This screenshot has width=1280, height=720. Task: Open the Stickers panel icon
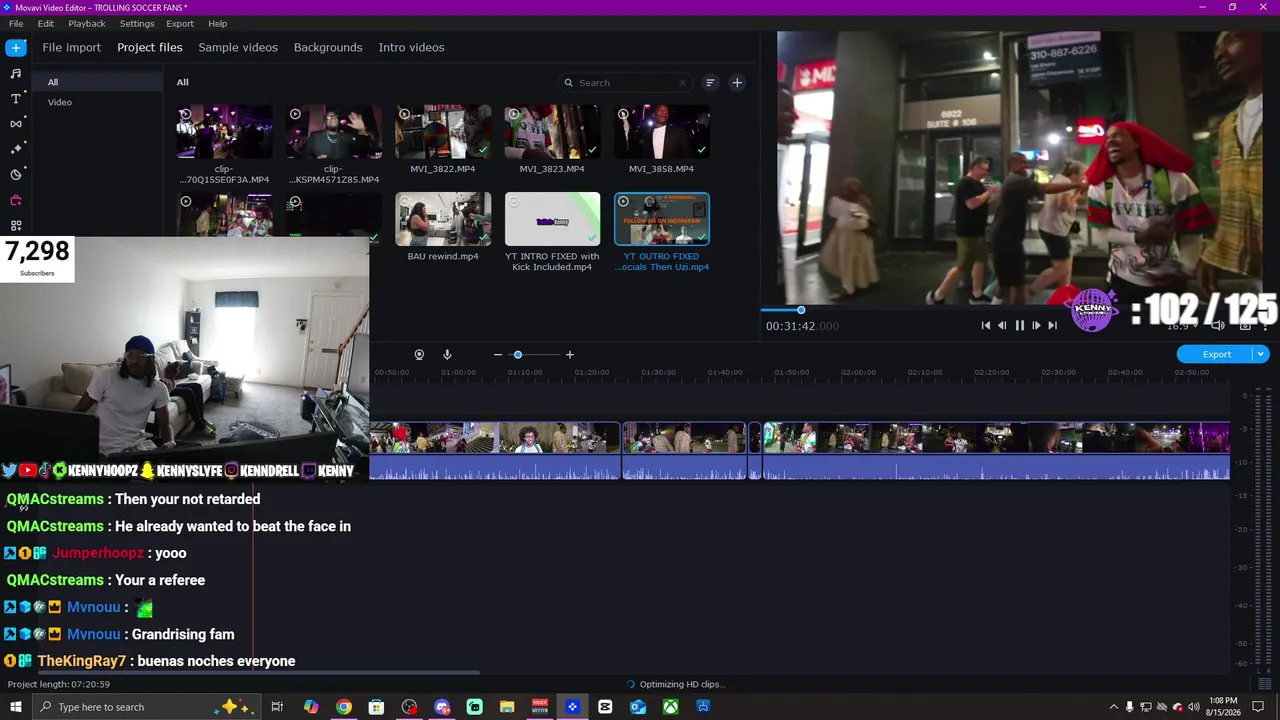click(15, 175)
